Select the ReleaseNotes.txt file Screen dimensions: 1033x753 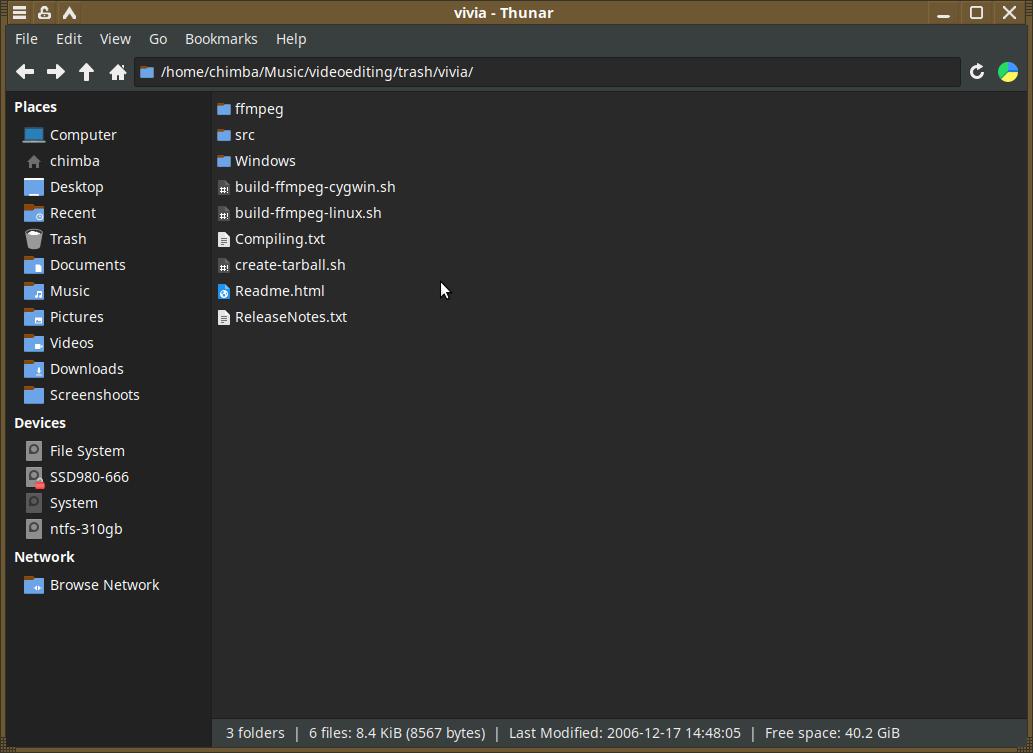pos(290,317)
